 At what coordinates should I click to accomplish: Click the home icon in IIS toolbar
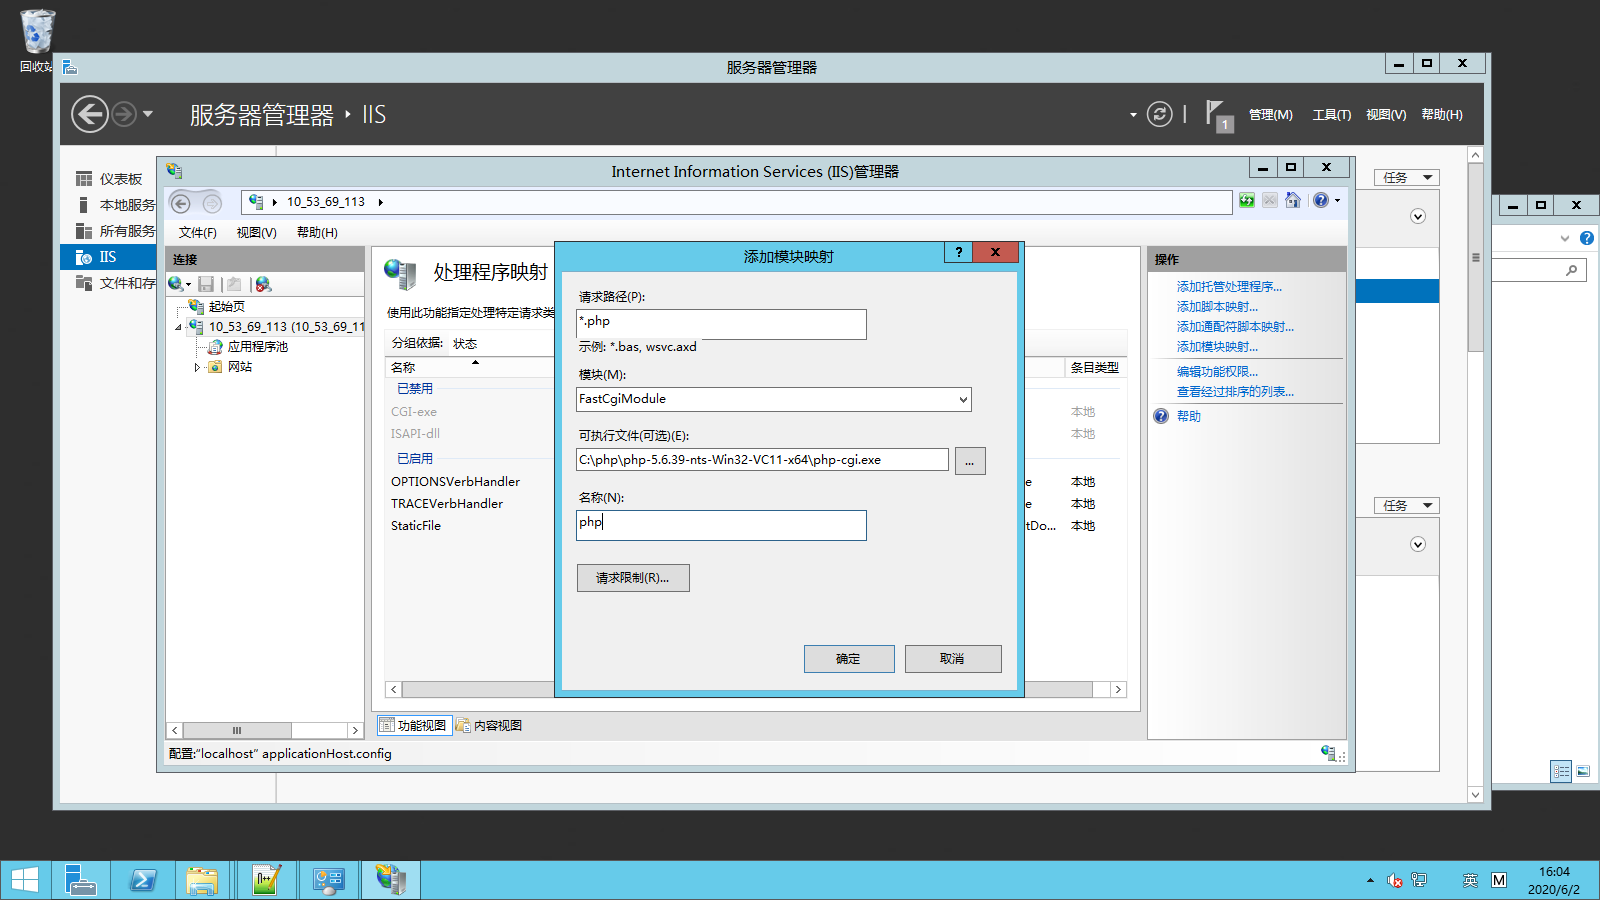pos(1293,201)
